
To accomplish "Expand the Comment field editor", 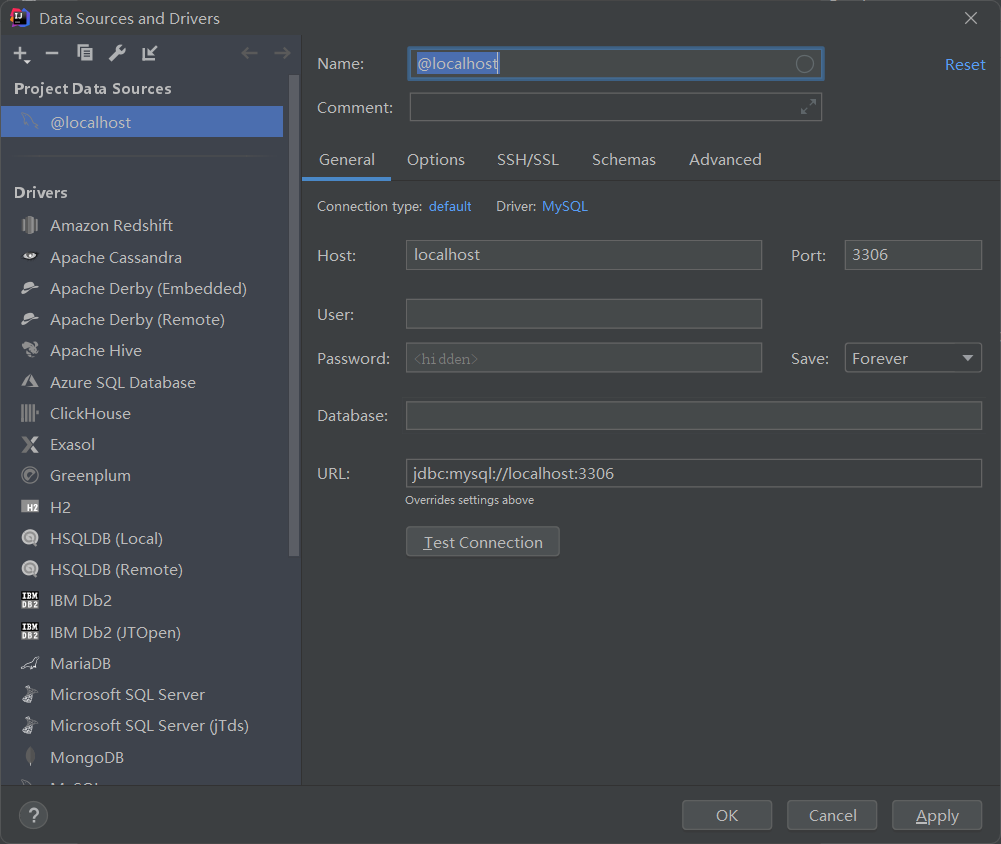I will (x=808, y=107).
